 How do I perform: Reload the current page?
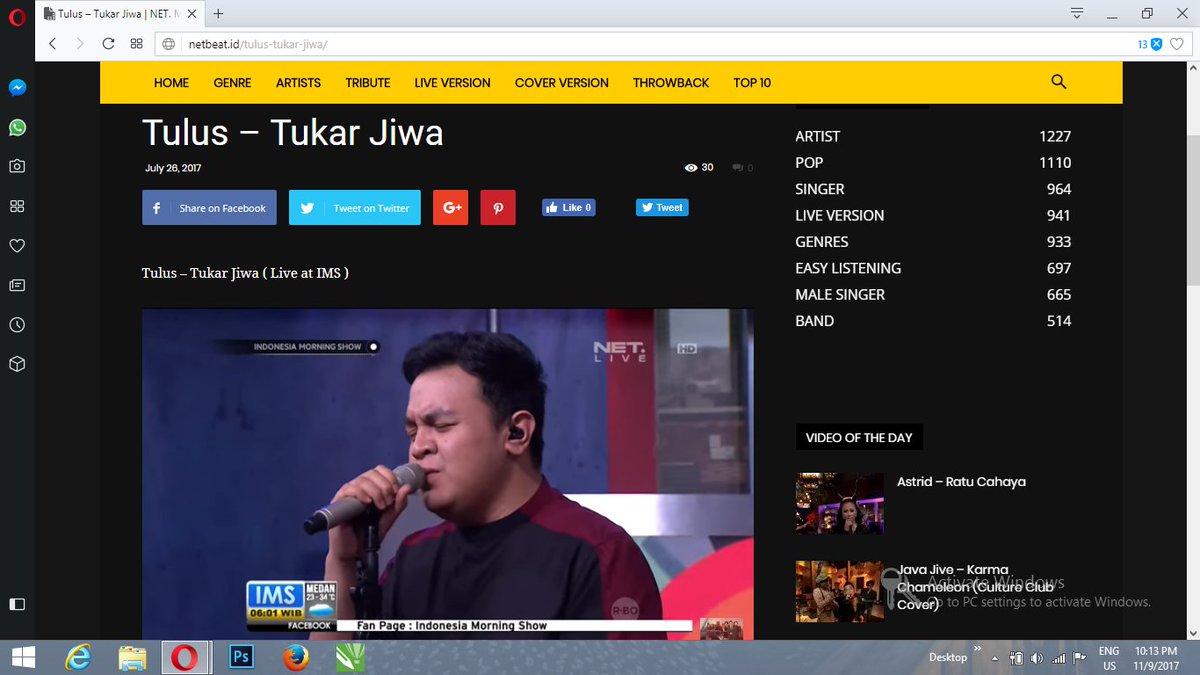tap(108, 44)
